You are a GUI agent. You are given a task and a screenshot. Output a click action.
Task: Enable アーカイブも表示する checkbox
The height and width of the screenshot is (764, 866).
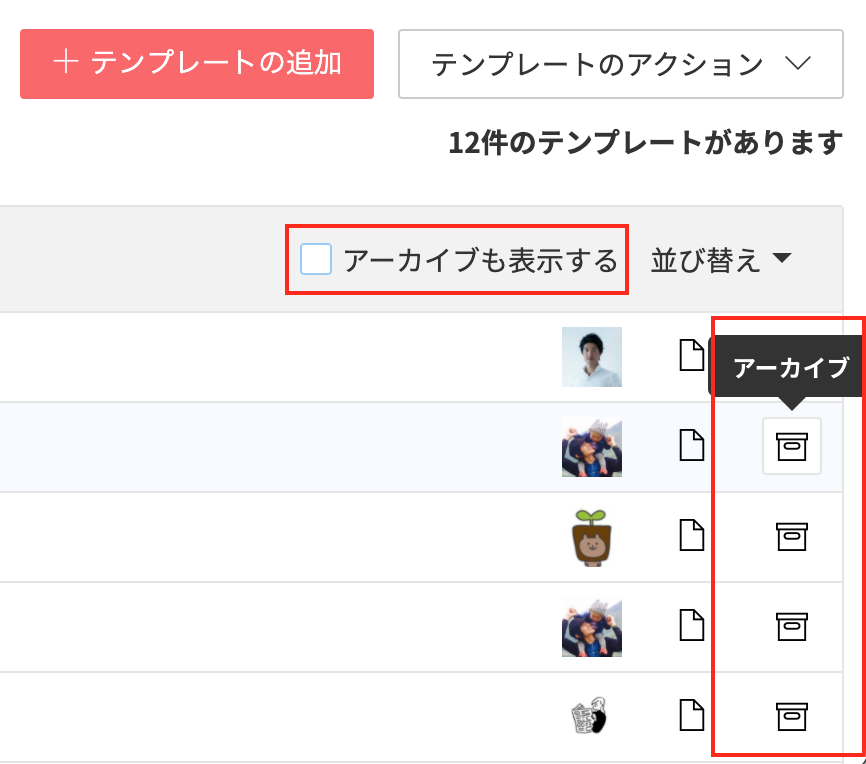click(316, 259)
